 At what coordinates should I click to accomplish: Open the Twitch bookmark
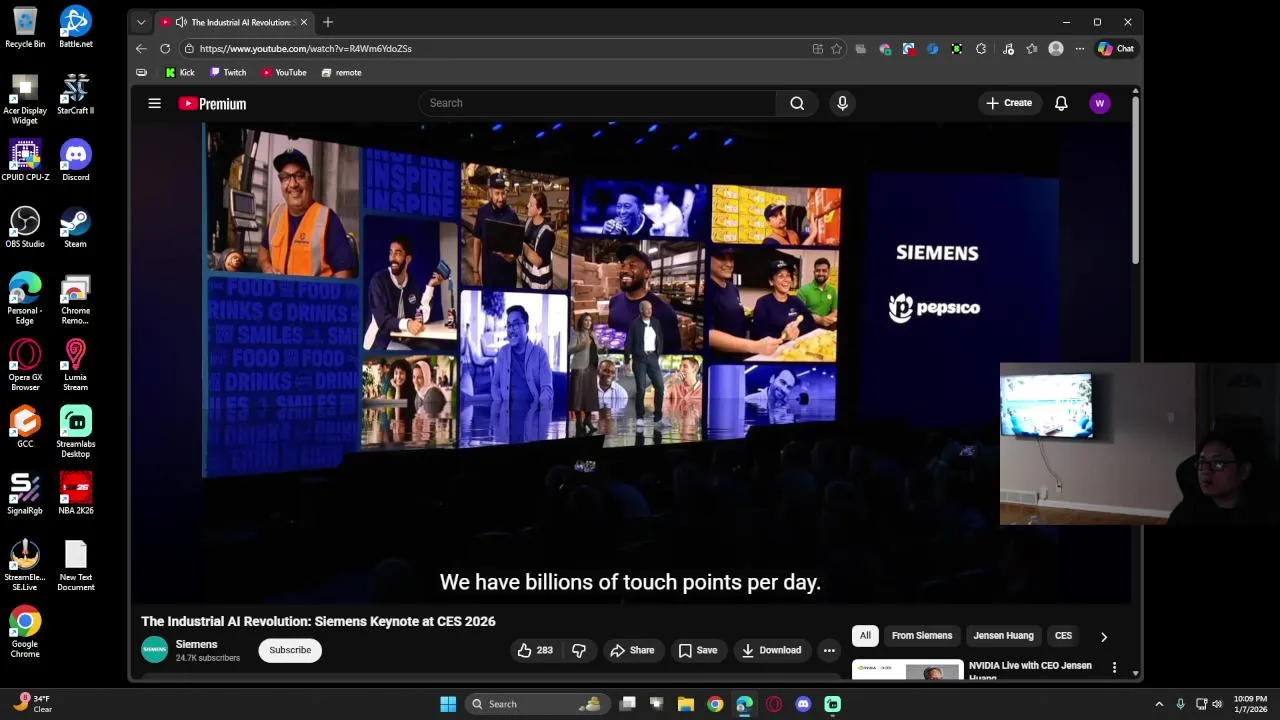pyautogui.click(x=228, y=72)
